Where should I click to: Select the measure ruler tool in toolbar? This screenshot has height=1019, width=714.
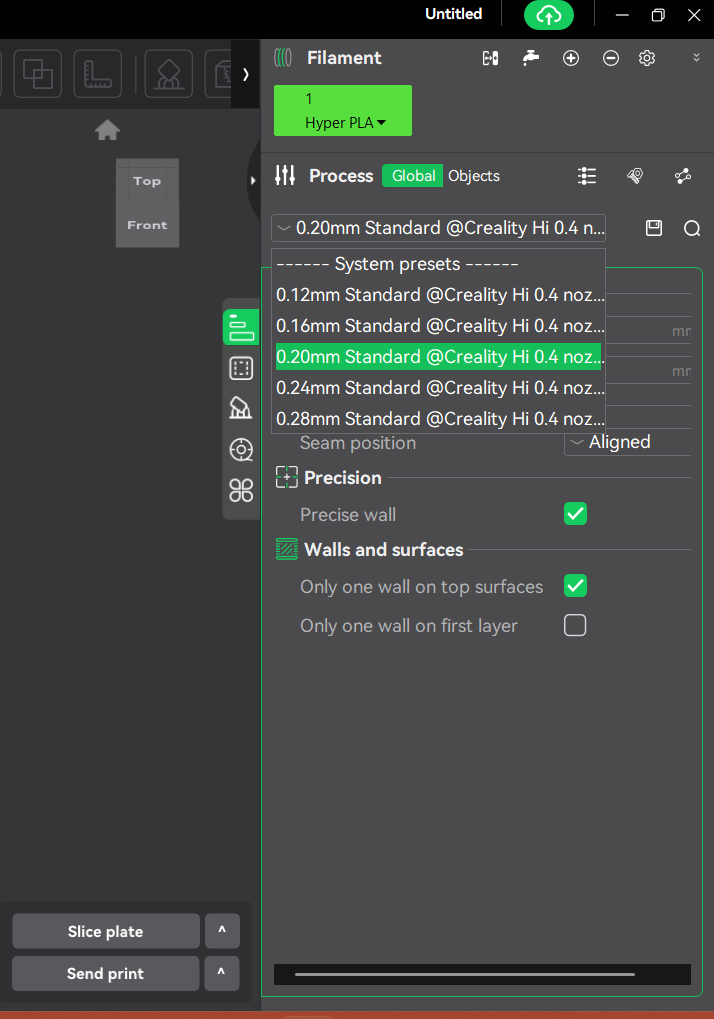(x=97, y=74)
